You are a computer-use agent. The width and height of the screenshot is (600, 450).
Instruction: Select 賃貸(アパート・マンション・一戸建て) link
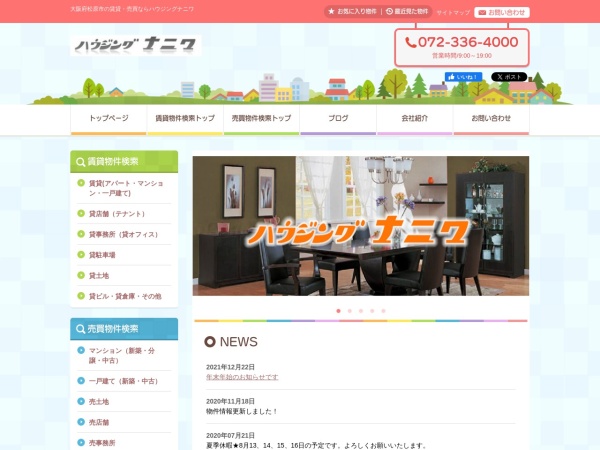[x=126, y=188]
